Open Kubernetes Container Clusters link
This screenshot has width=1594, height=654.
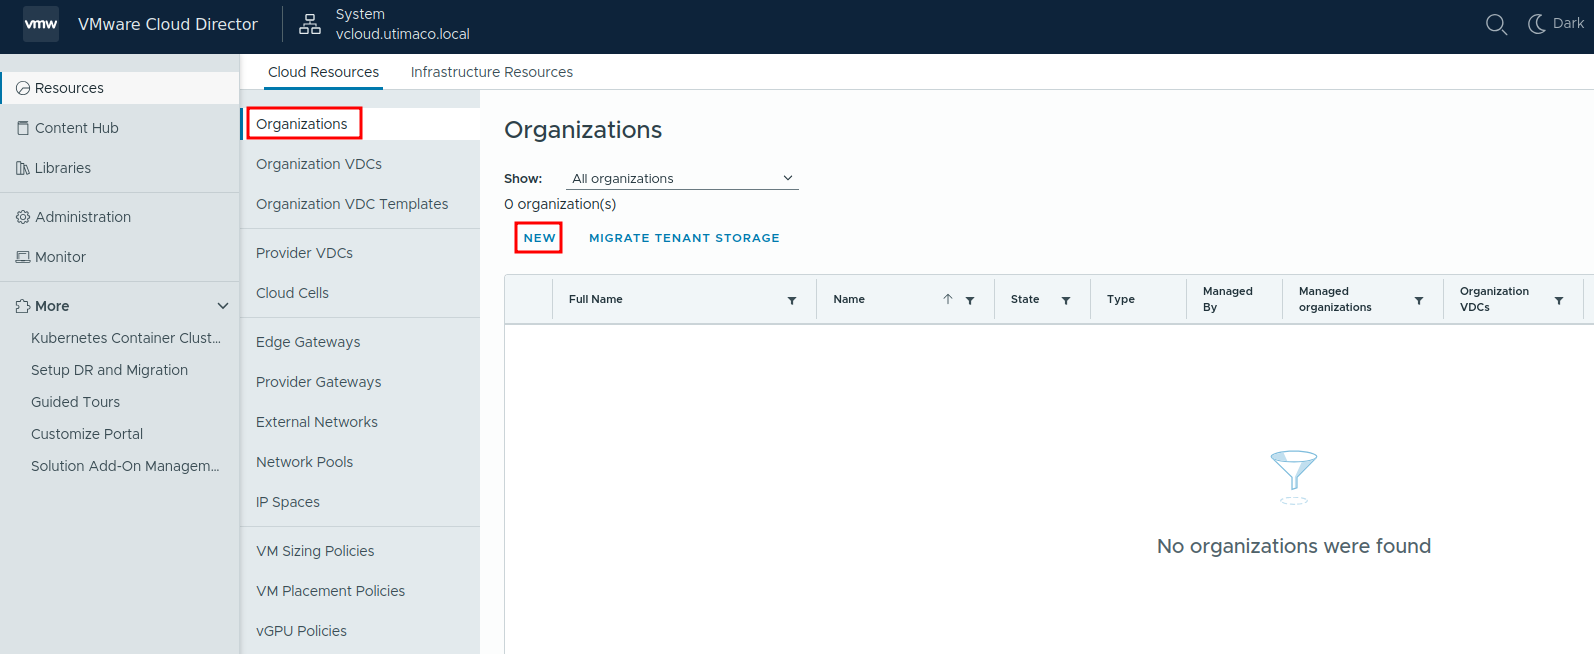[126, 338]
